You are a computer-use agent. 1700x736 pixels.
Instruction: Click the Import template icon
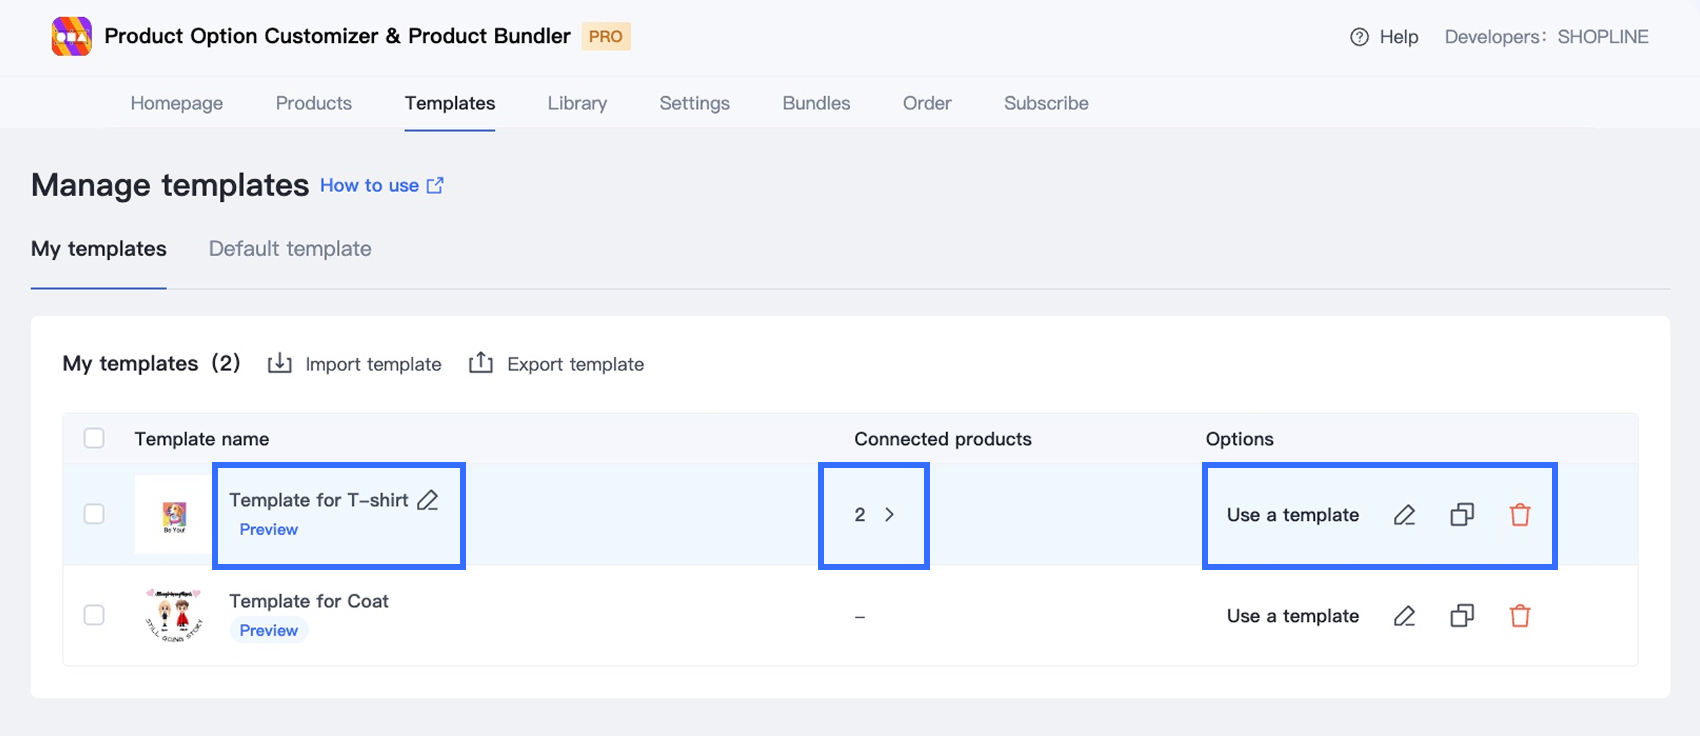coord(280,363)
